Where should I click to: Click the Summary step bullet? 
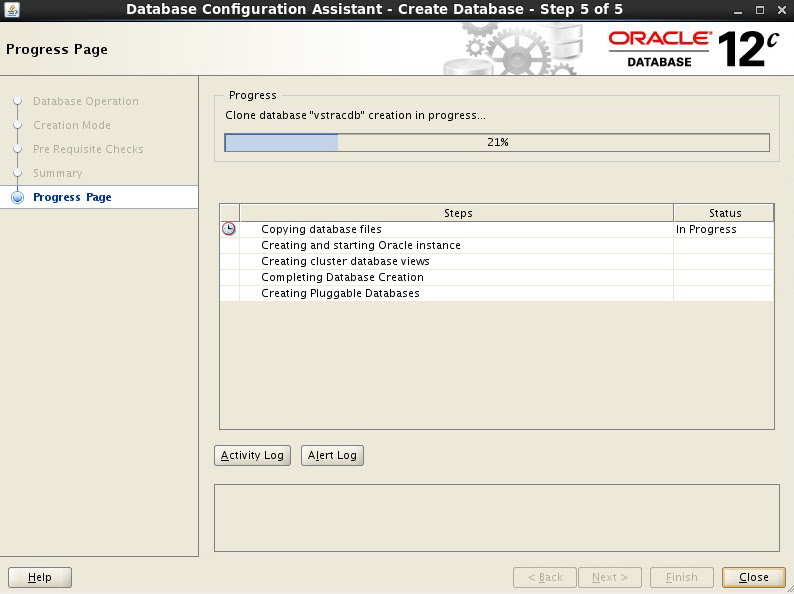tap(18, 173)
